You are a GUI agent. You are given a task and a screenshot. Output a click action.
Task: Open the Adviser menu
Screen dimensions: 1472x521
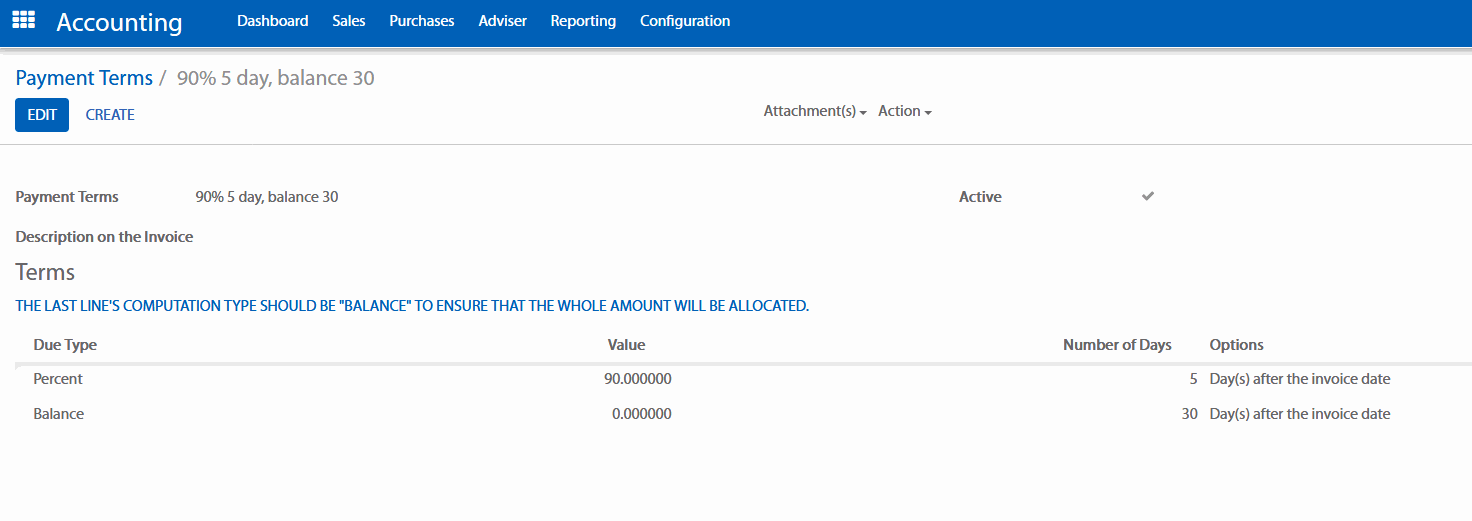(x=502, y=20)
